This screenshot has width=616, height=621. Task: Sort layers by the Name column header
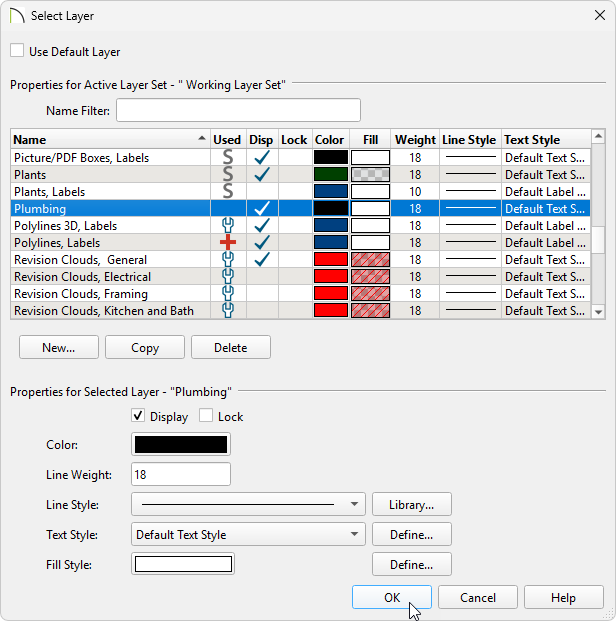point(110,139)
